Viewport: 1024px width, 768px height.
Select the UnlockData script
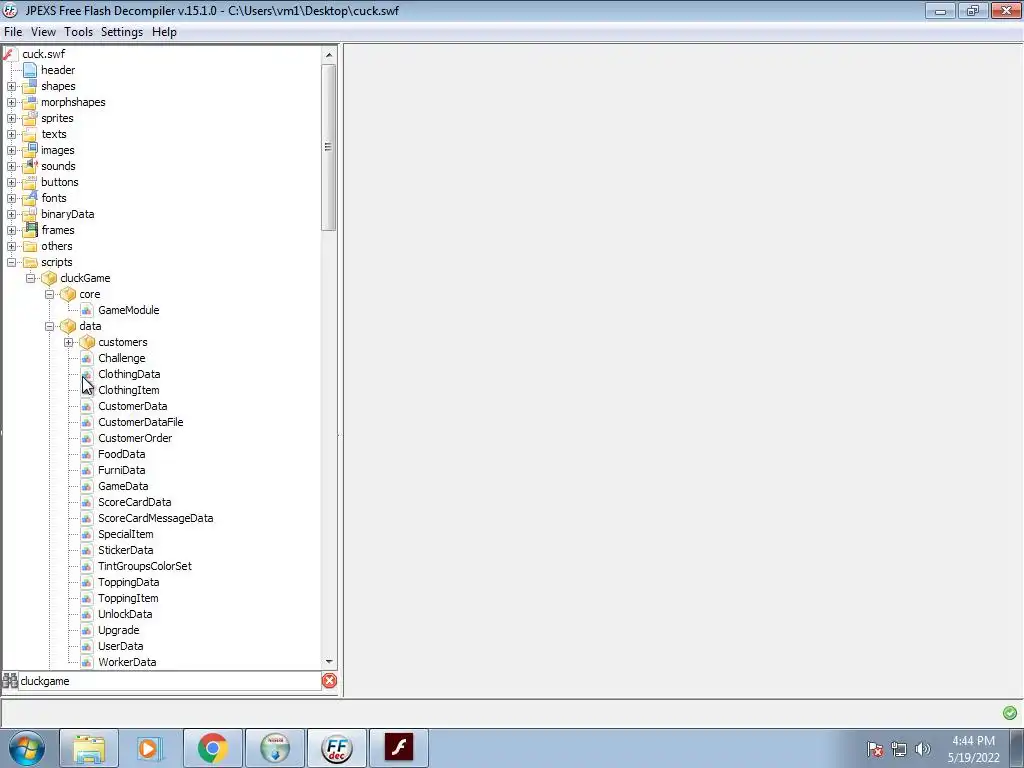click(125, 614)
